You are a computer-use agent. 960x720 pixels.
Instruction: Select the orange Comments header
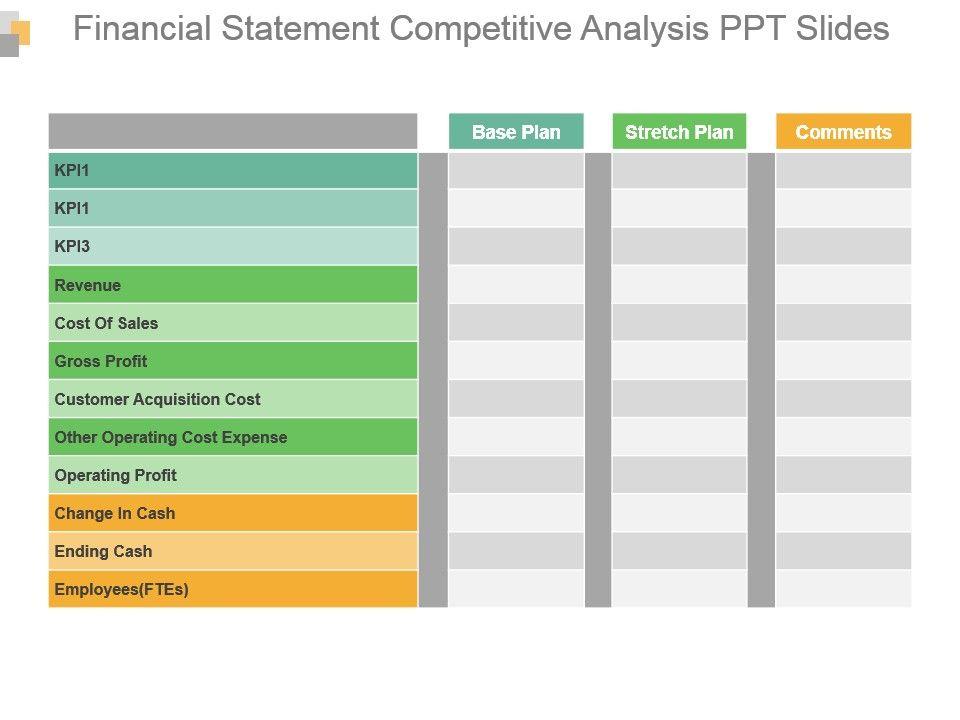(843, 132)
